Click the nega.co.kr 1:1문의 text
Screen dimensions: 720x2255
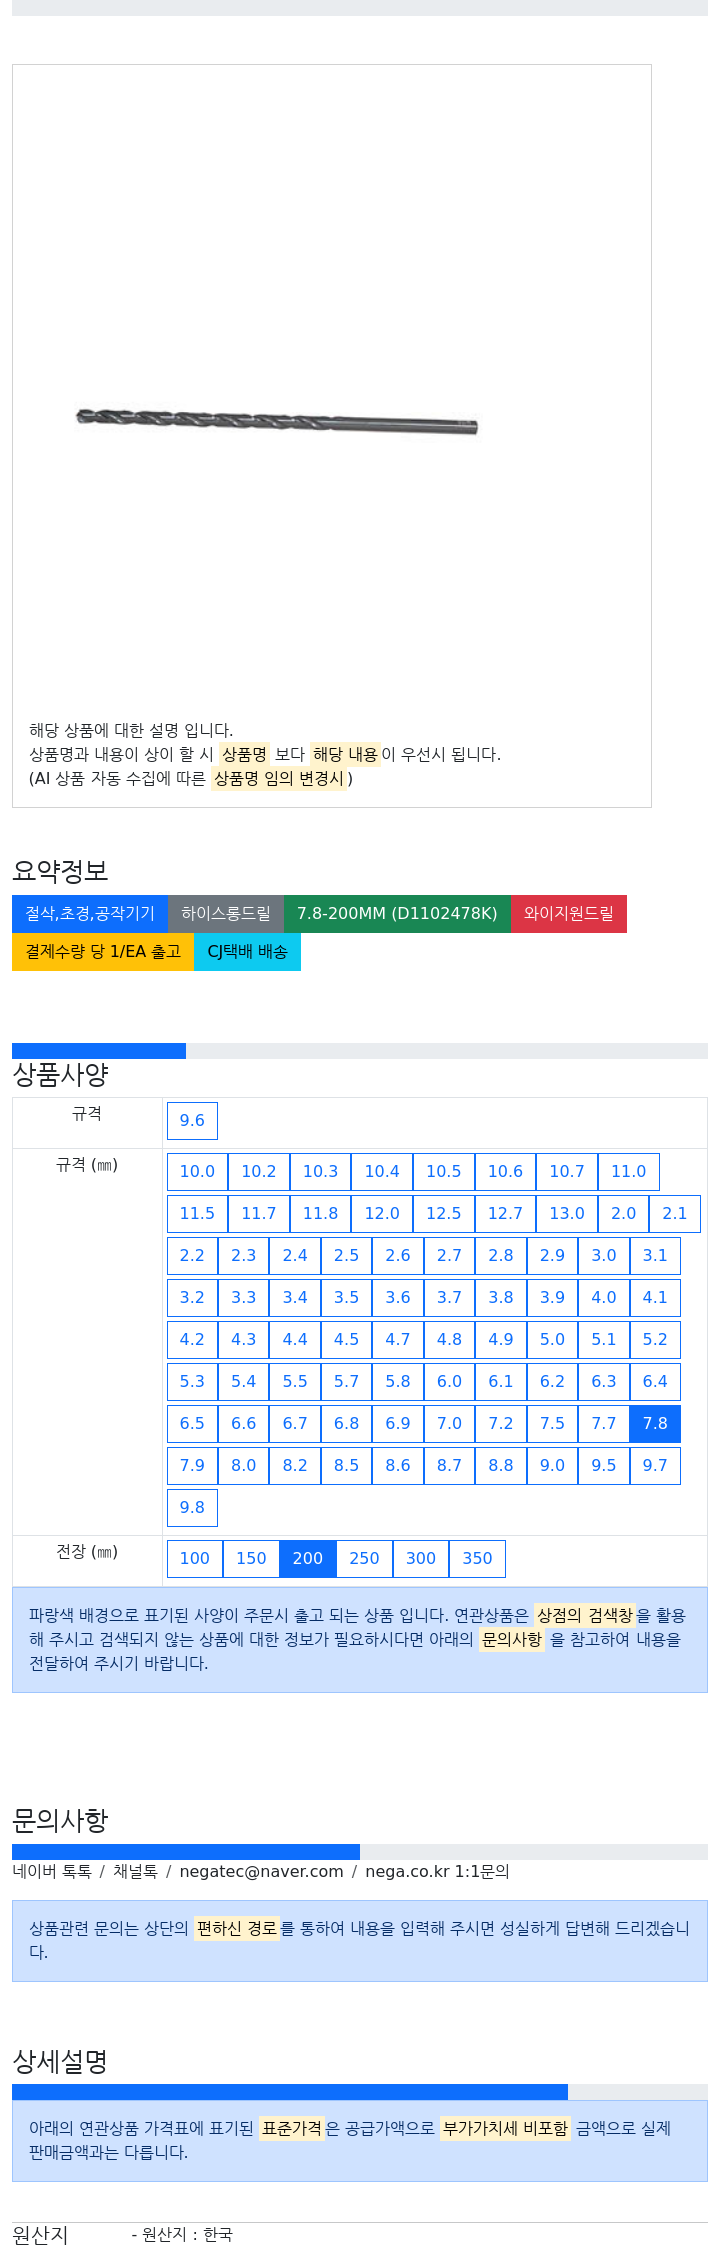pos(437,1871)
